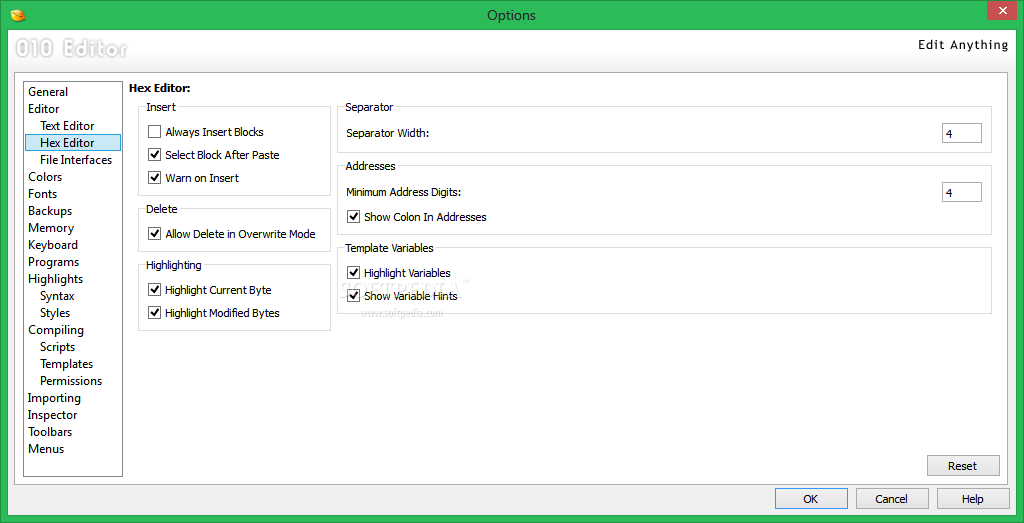This screenshot has height=523, width=1024.
Task: Open Help for options dialog
Action: (x=972, y=499)
